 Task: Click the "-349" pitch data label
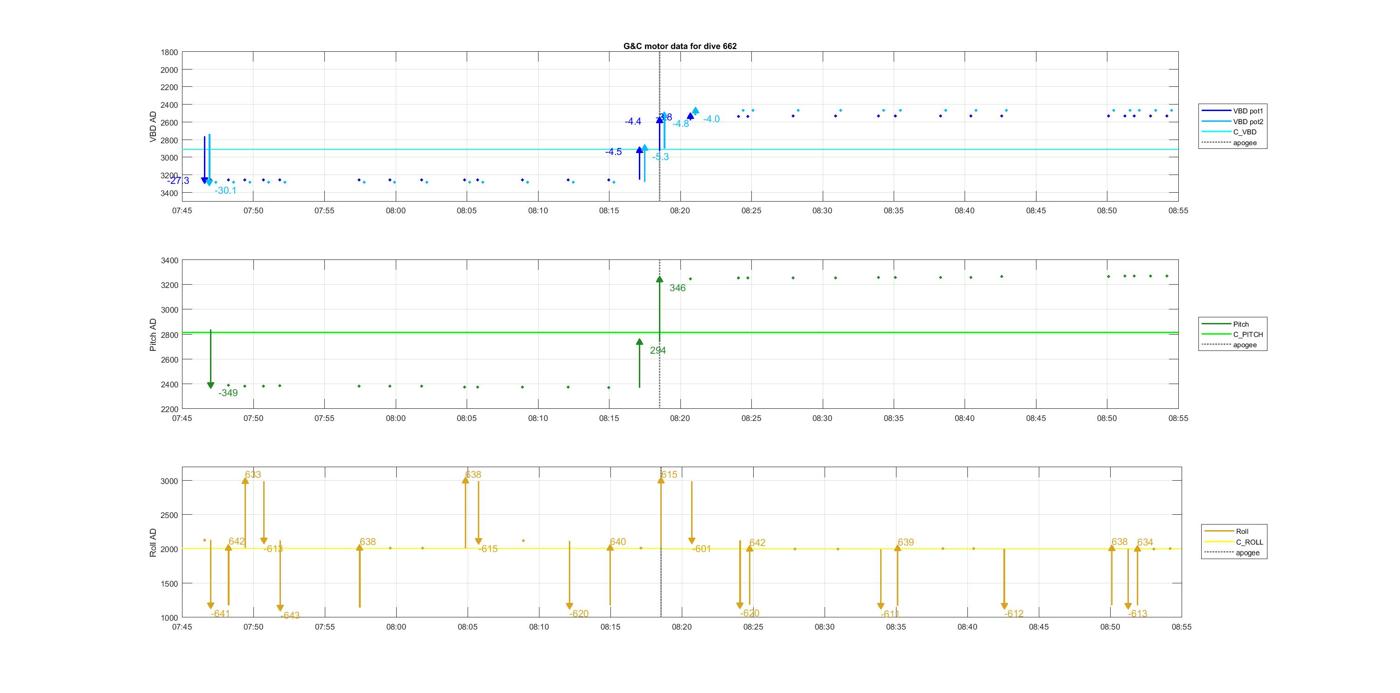(x=228, y=393)
